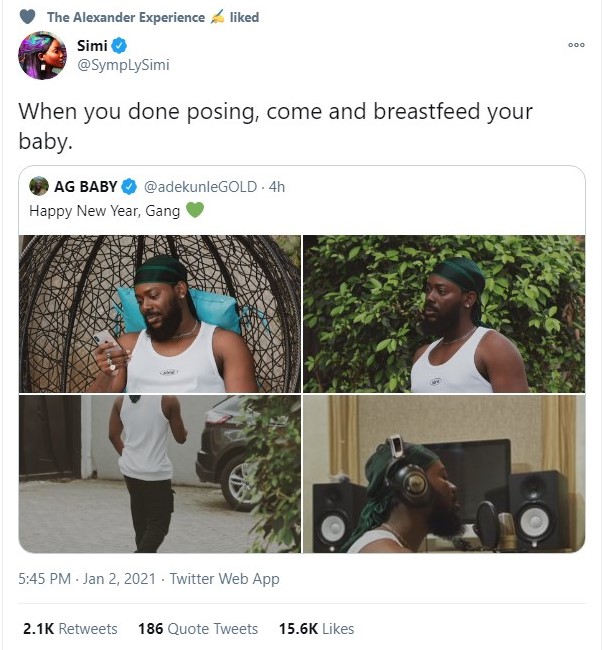The height and width of the screenshot is (650, 602).
Task: View the 2.1K Retweets list
Action: [x=70, y=629]
